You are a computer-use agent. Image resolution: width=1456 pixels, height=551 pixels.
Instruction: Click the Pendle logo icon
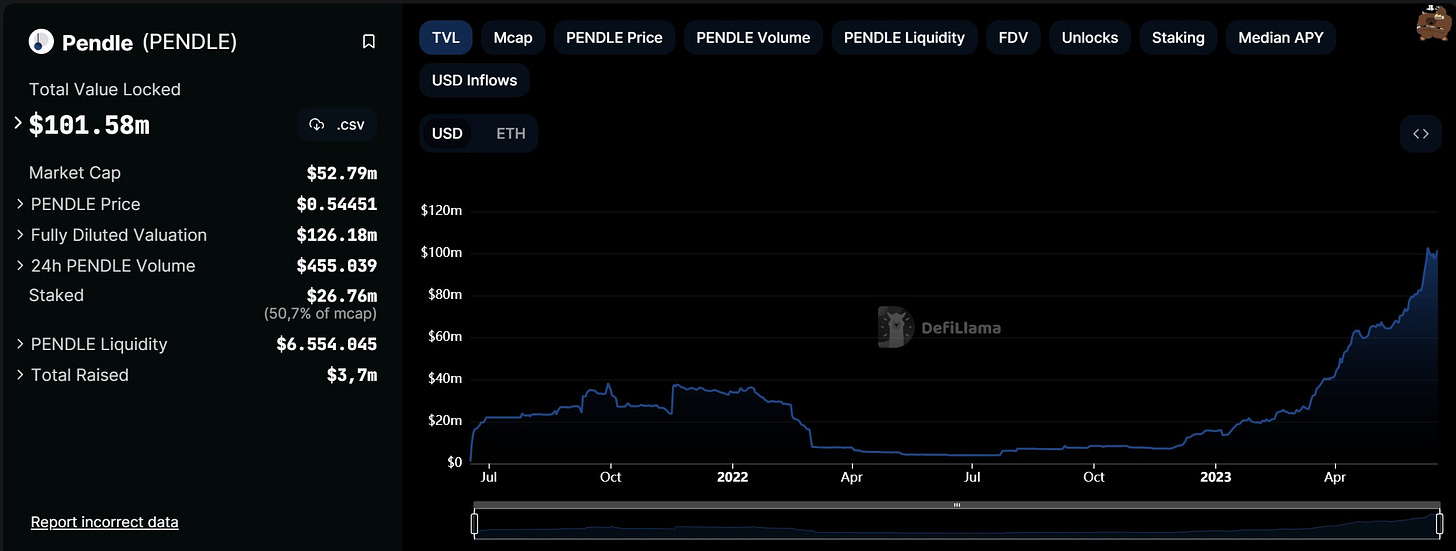point(41,42)
